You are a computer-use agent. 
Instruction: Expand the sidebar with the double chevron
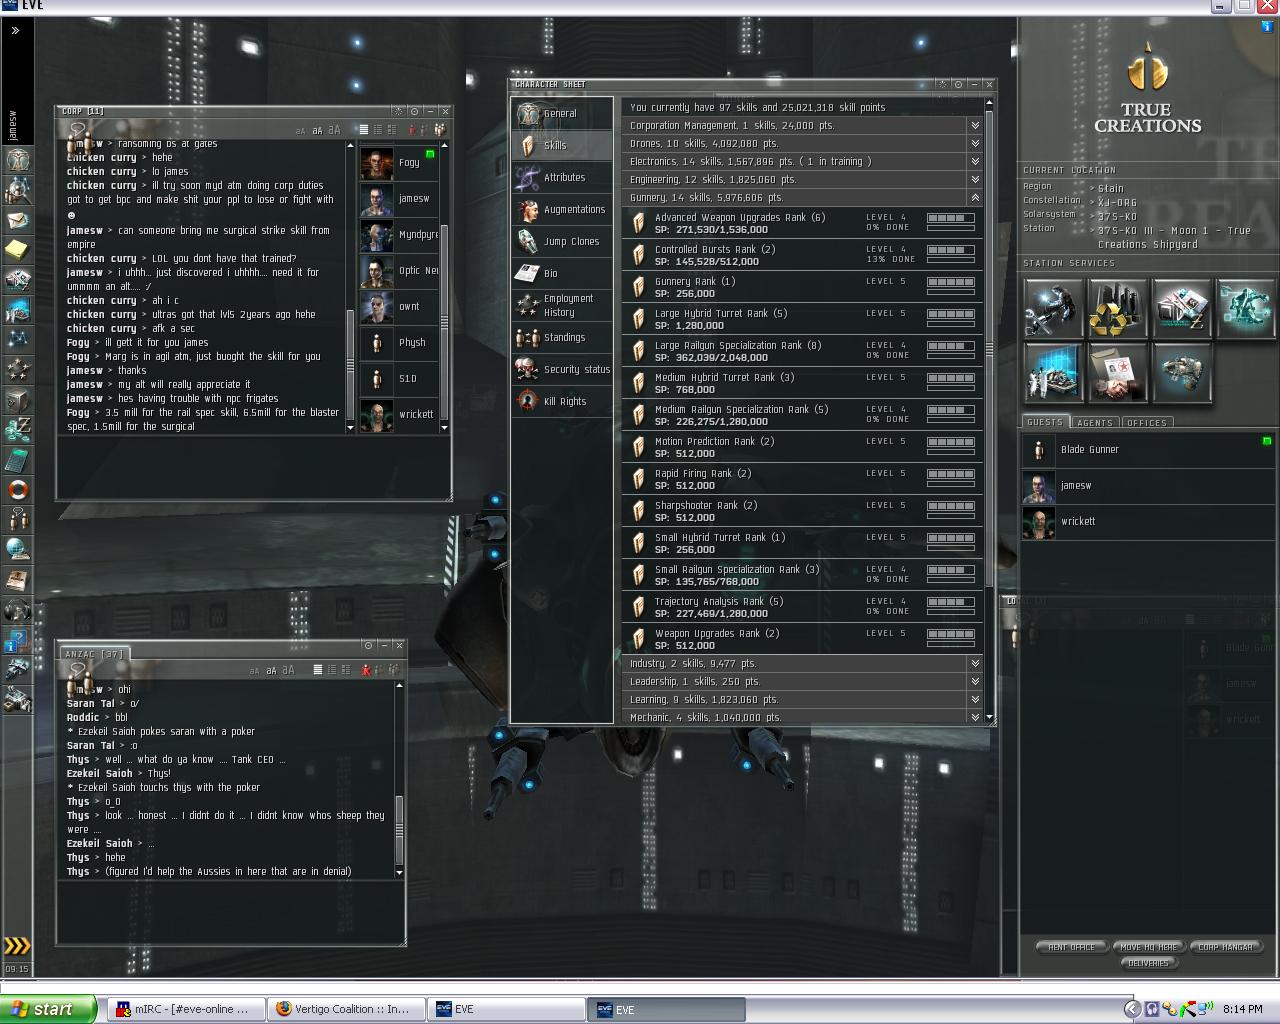coord(16,31)
